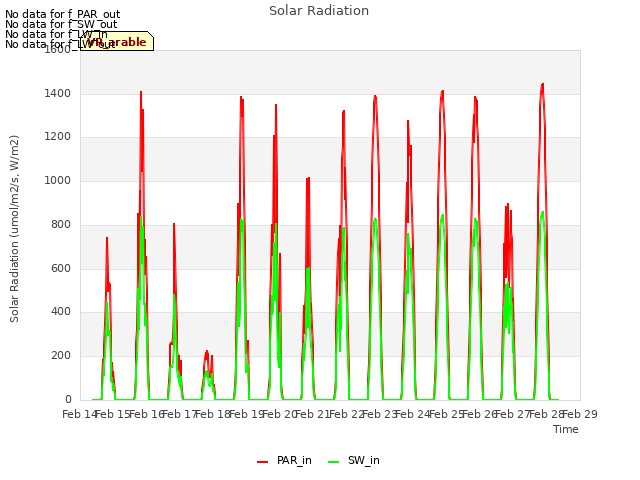Click the 800 y-axis tick label
The image size is (640, 480).
pos(61,224)
